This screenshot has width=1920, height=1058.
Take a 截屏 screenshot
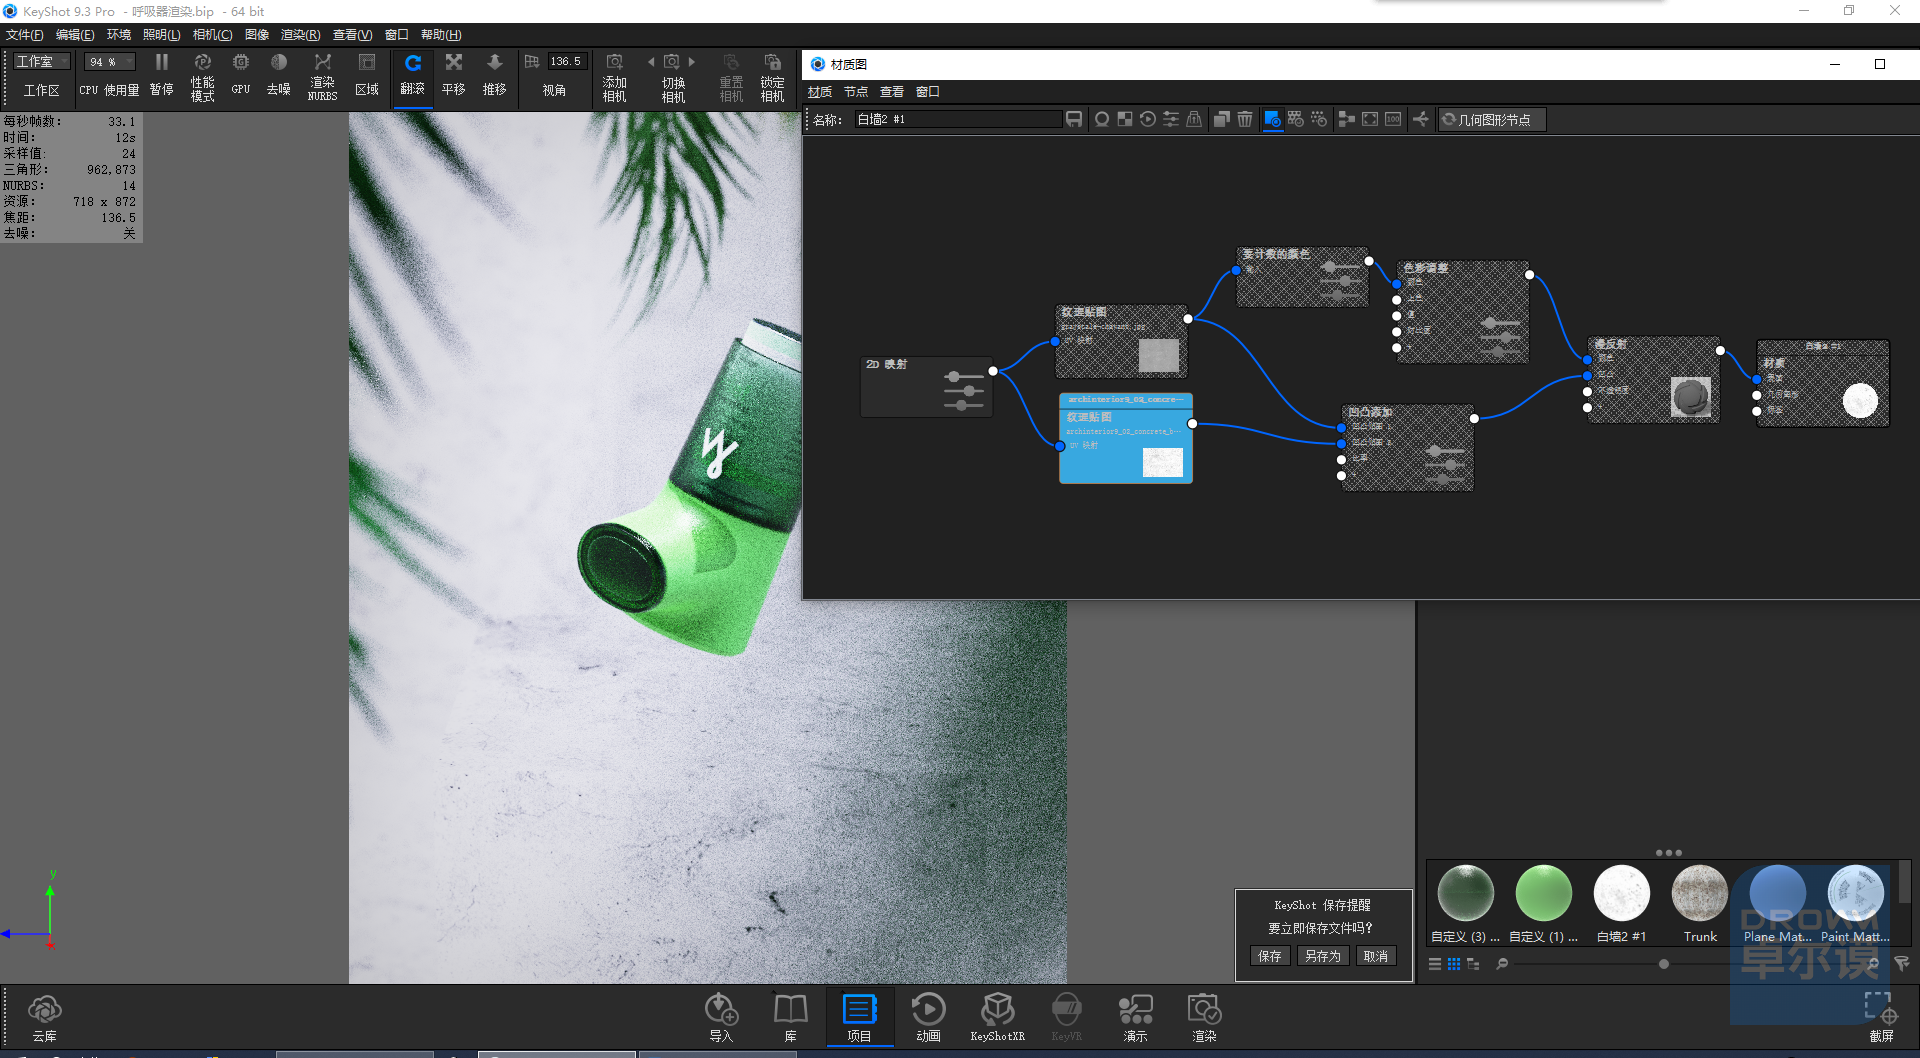tap(1881, 1018)
